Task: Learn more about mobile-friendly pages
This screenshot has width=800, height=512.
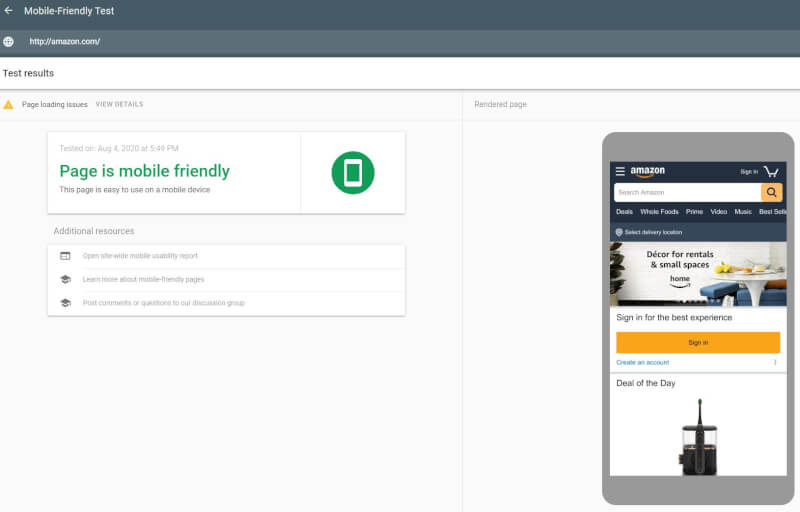Action: click(x=143, y=279)
